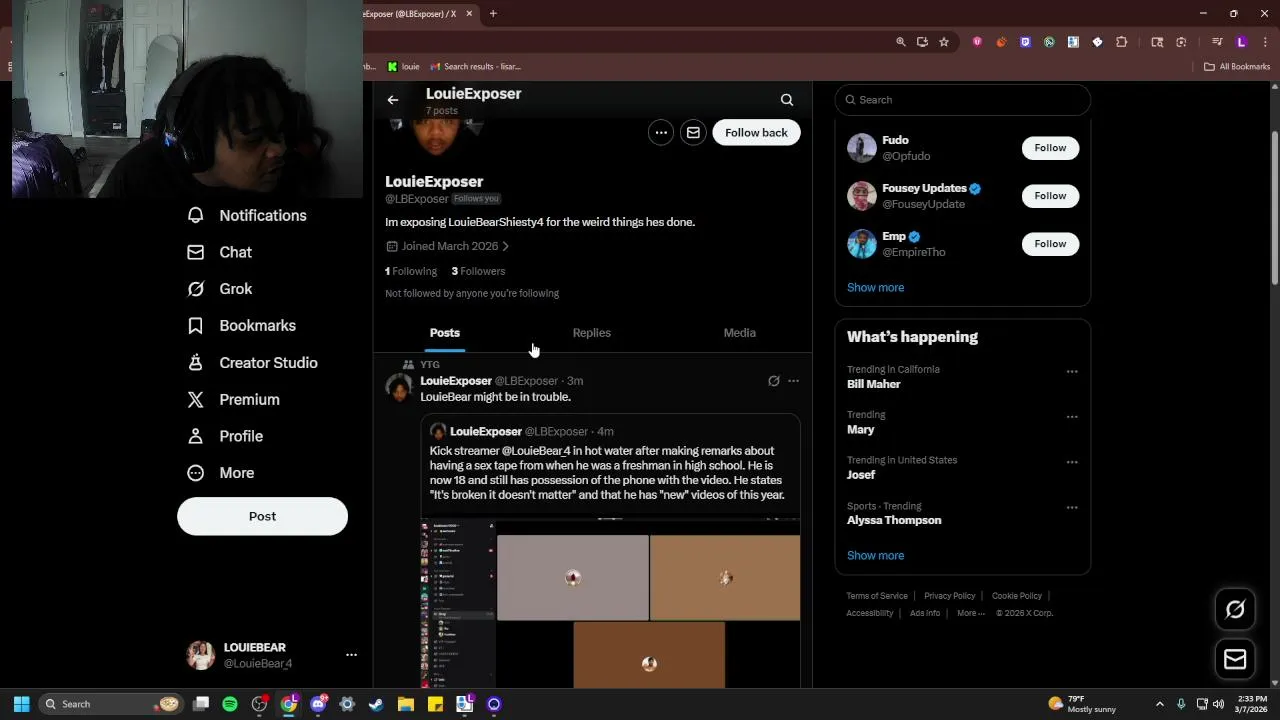
Task: Open the Alyssa Thompson trending topic
Action: tap(894, 520)
